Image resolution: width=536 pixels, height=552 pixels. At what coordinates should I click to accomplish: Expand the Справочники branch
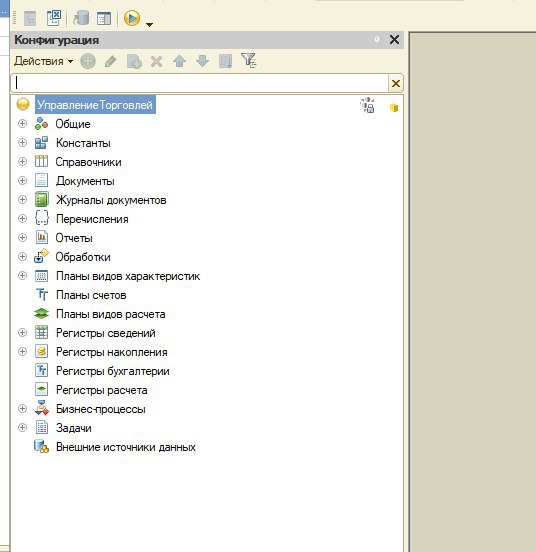pyautogui.click(x=22, y=162)
